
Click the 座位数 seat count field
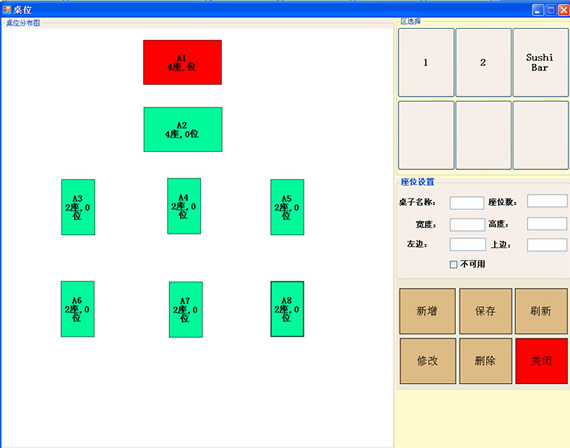(547, 201)
